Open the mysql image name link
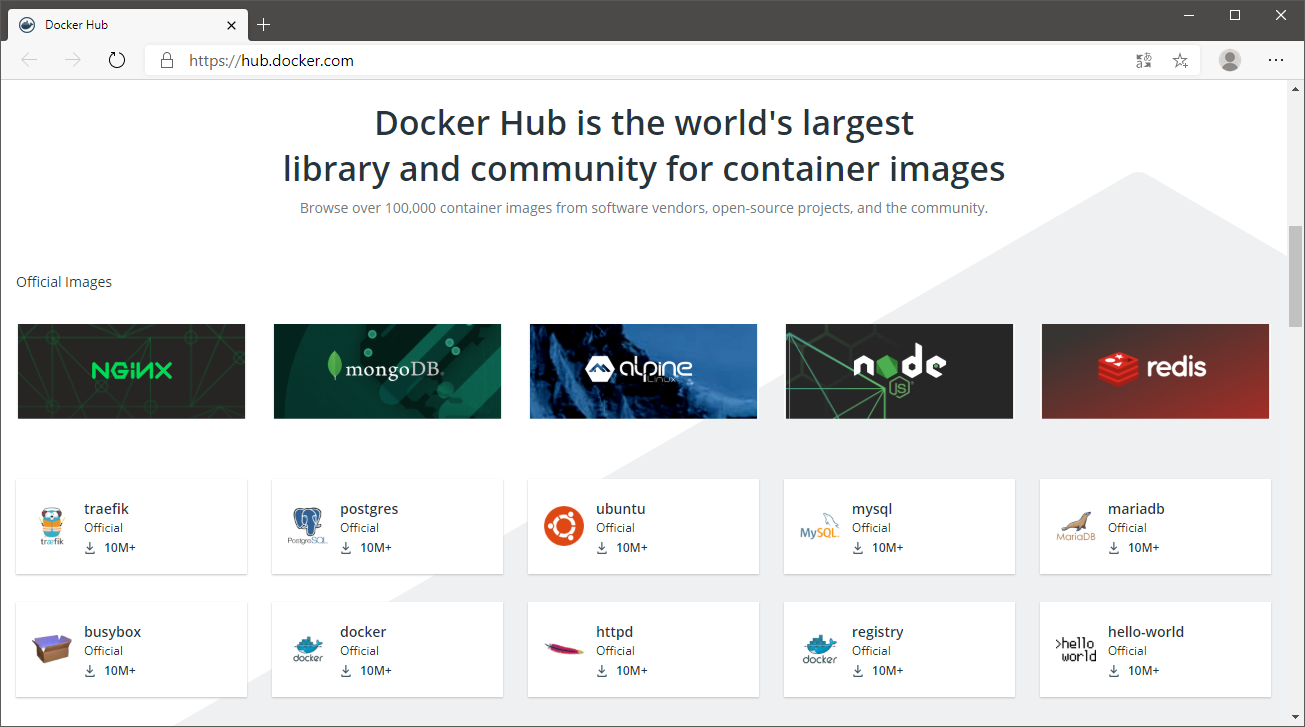The height and width of the screenshot is (727, 1305). point(872,509)
